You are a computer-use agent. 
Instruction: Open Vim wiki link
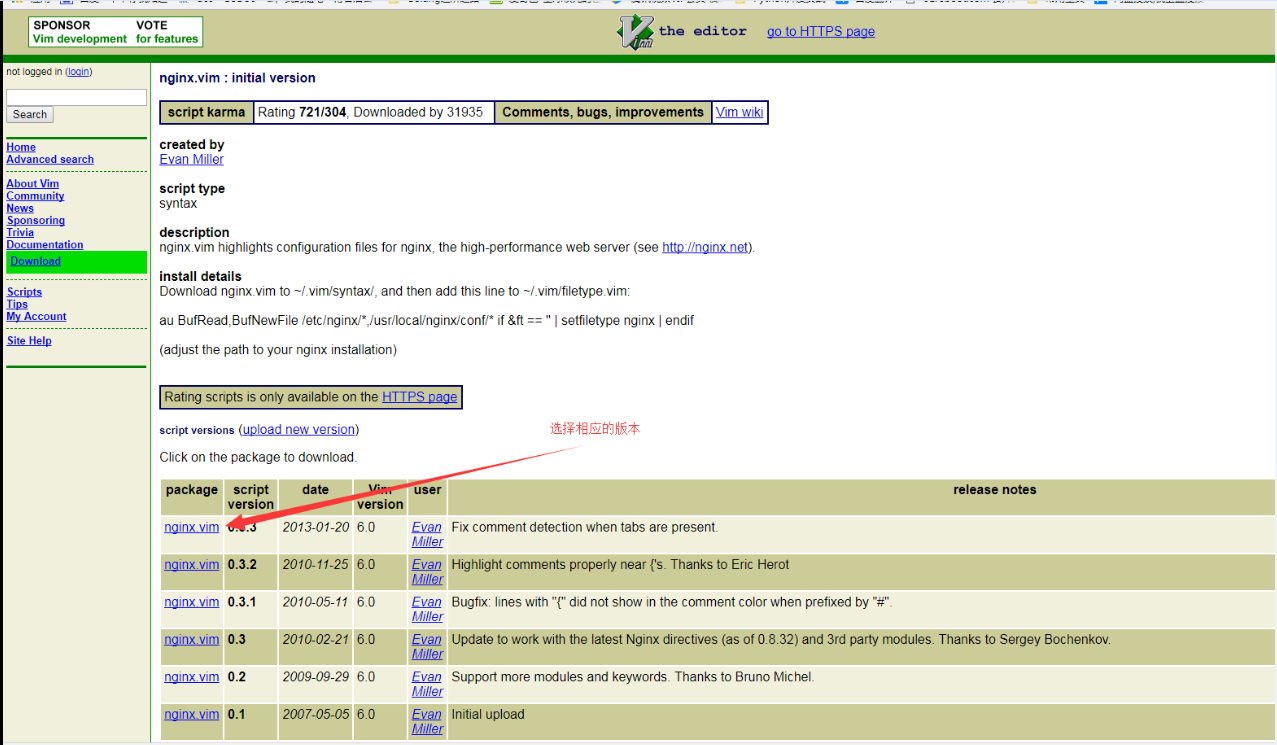740,112
